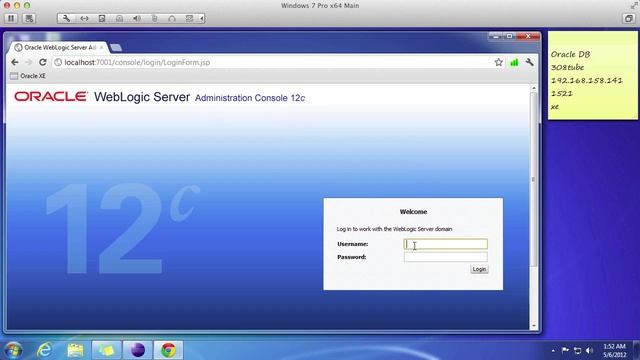640x360 pixels.
Task: Click the network adapter arrows icon
Action: (84, 18)
